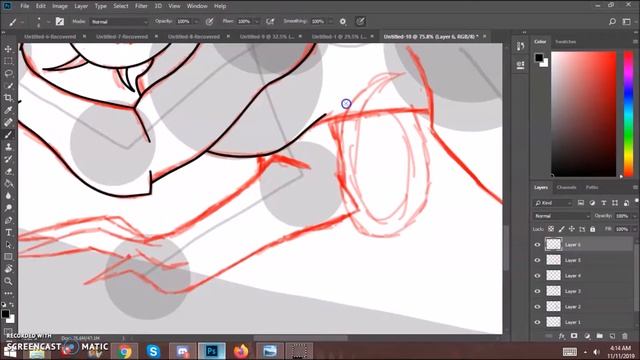Hide Layer 2 visibility eye
640x360 pixels.
tap(537, 307)
